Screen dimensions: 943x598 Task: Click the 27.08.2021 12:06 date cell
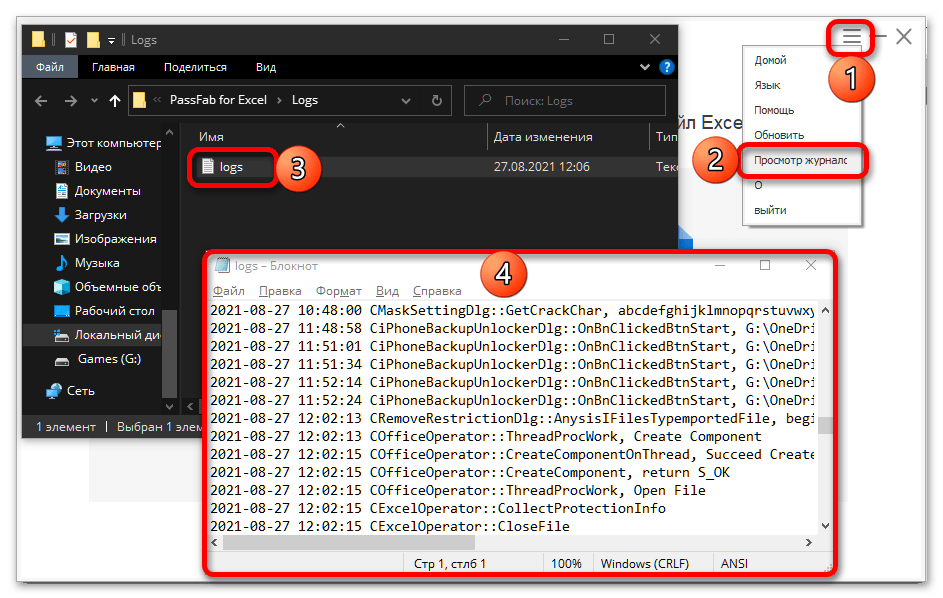click(x=542, y=167)
